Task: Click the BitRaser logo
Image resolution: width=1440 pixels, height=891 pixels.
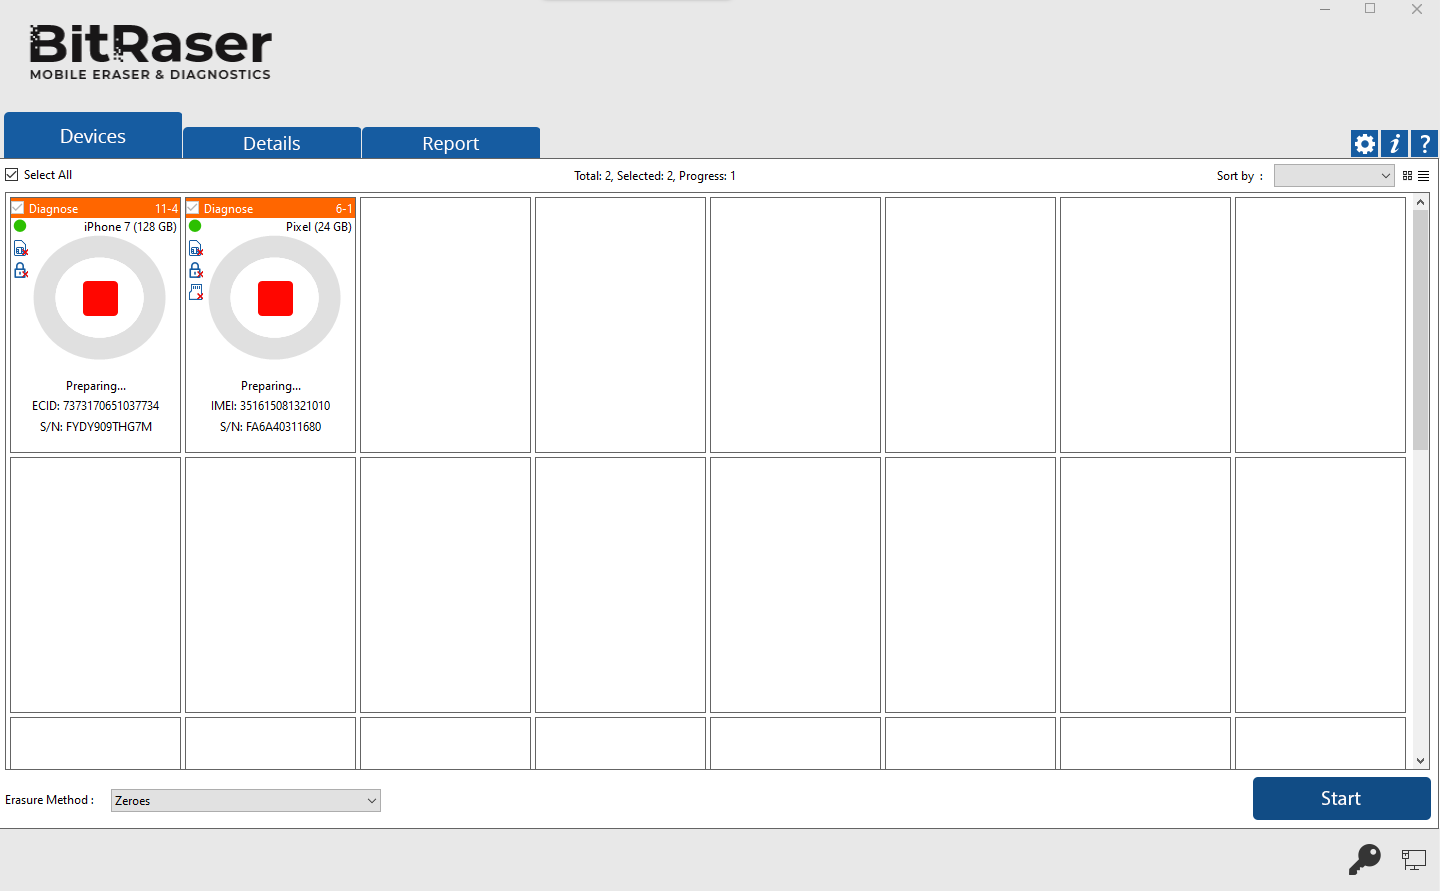Action: pyautogui.click(x=150, y=52)
